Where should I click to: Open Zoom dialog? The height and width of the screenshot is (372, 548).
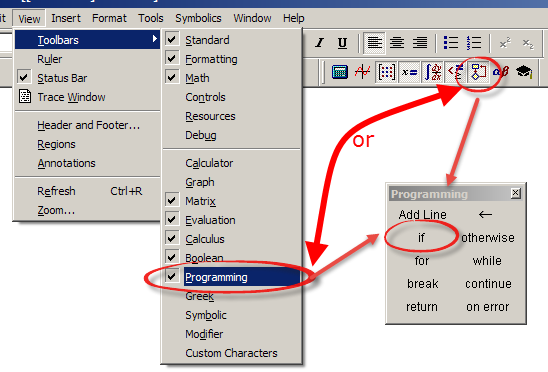tap(87, 210)
